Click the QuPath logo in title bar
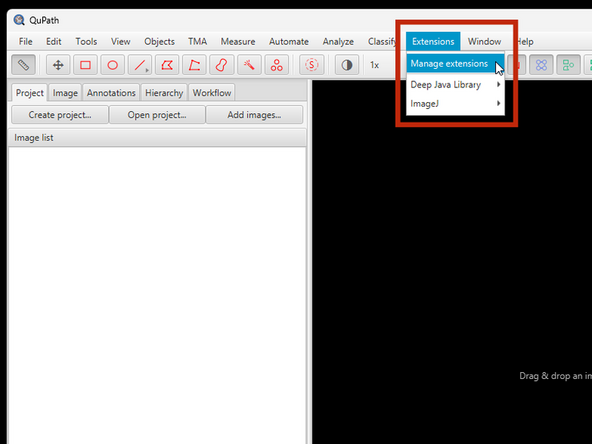 [19, 20]
